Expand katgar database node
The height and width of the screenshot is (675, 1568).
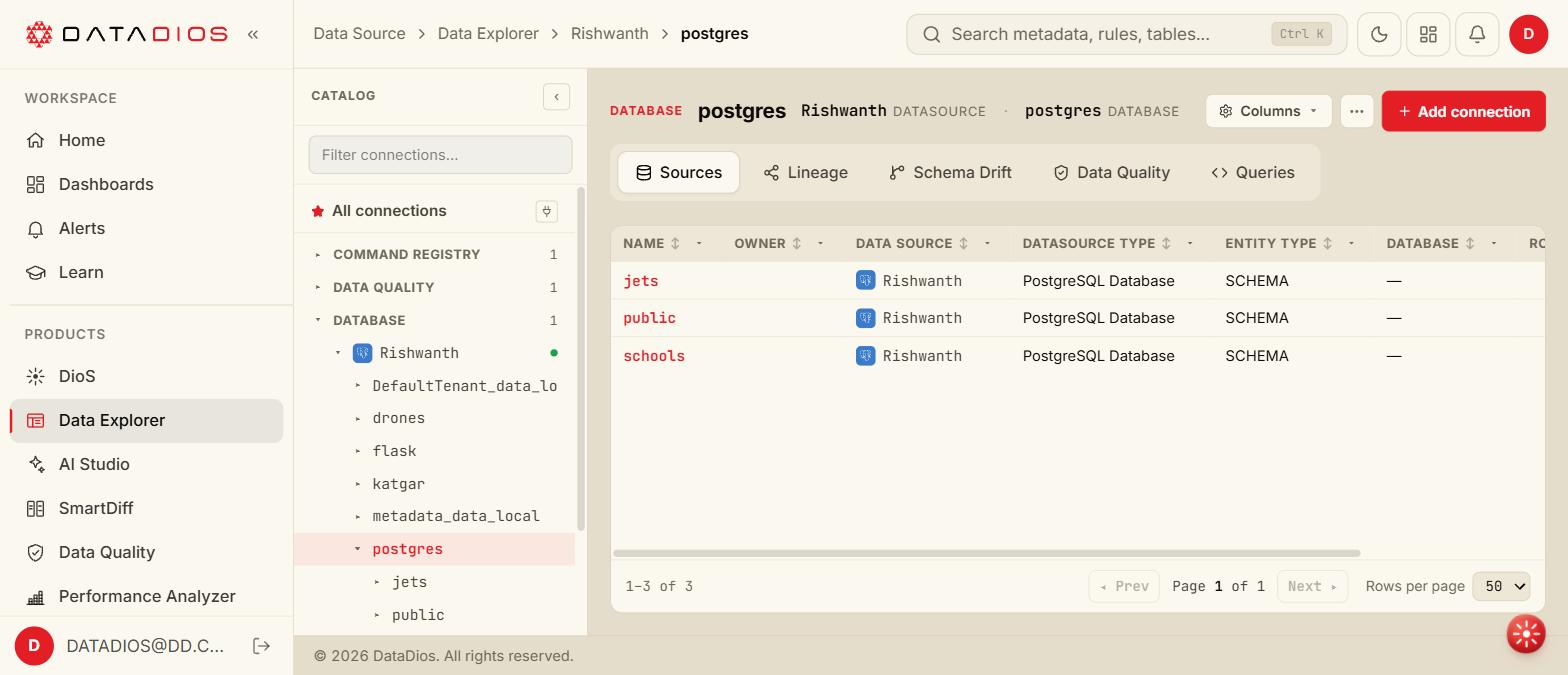(358, 484)
